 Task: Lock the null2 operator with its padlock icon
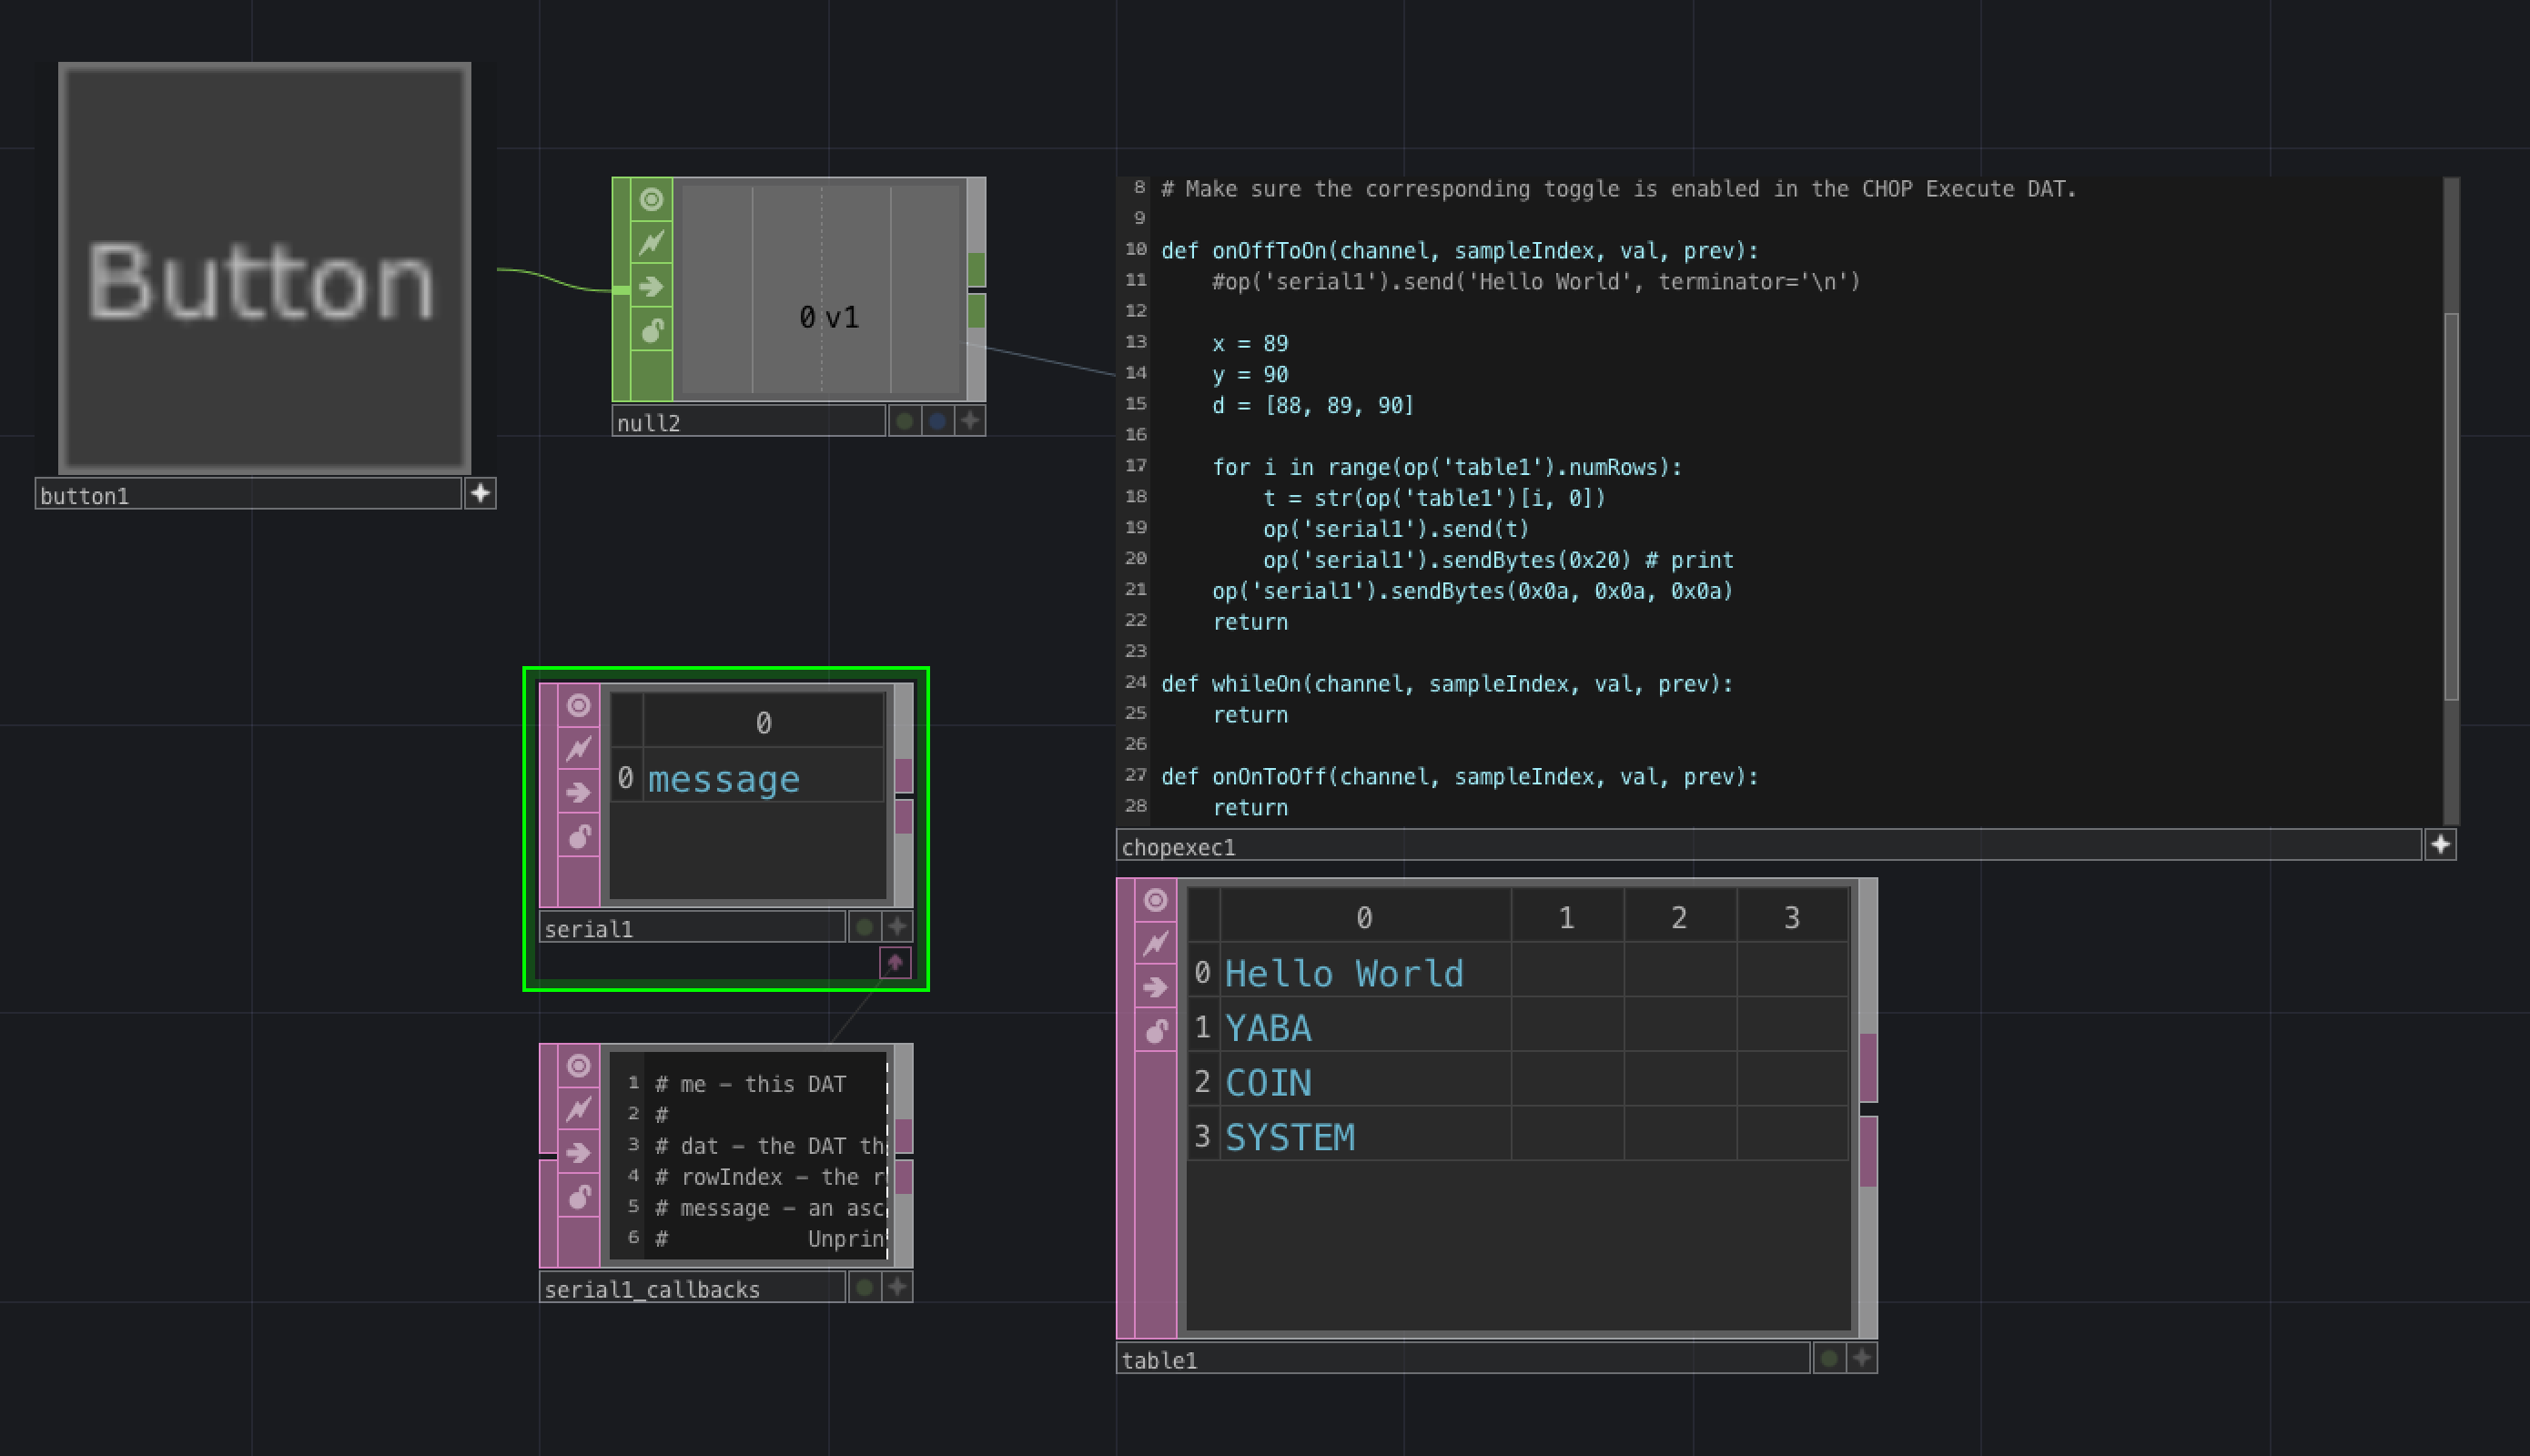[651, 331]
